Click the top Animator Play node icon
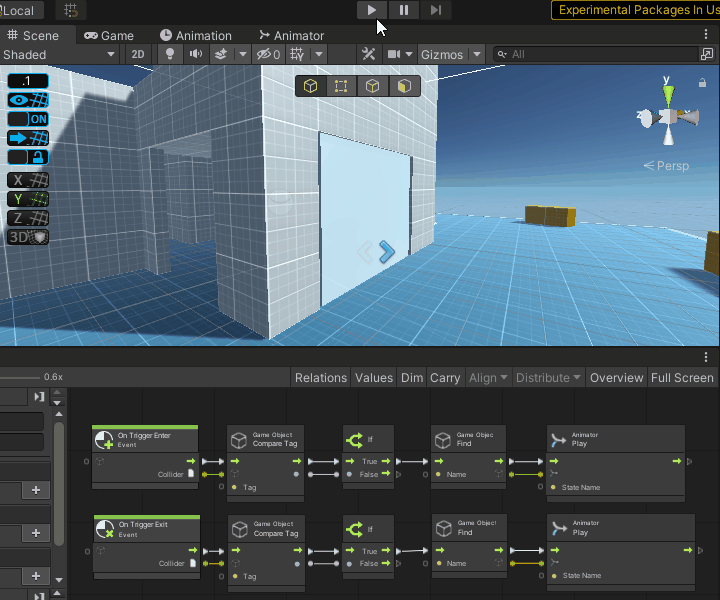 pos(559,440)
